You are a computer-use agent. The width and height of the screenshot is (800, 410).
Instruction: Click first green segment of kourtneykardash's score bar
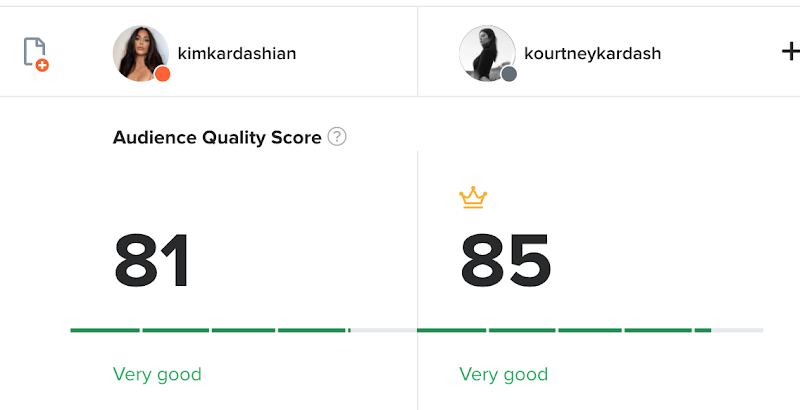pyautogui.click(x=452, y=330)
